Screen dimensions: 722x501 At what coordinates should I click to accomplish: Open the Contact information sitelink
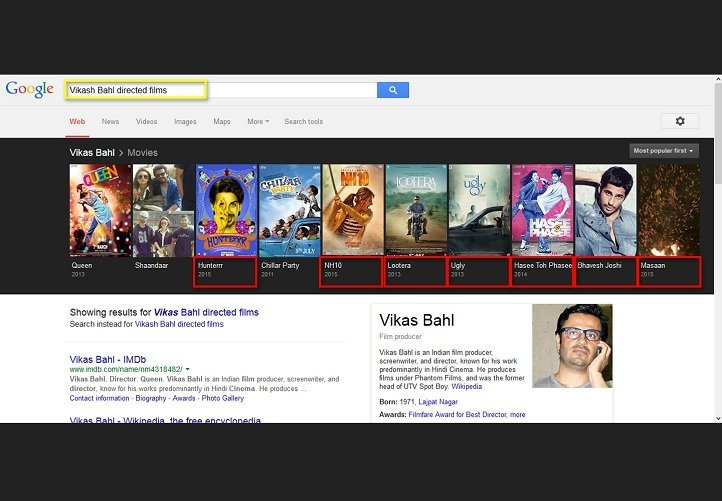click(x=99, y=398)
